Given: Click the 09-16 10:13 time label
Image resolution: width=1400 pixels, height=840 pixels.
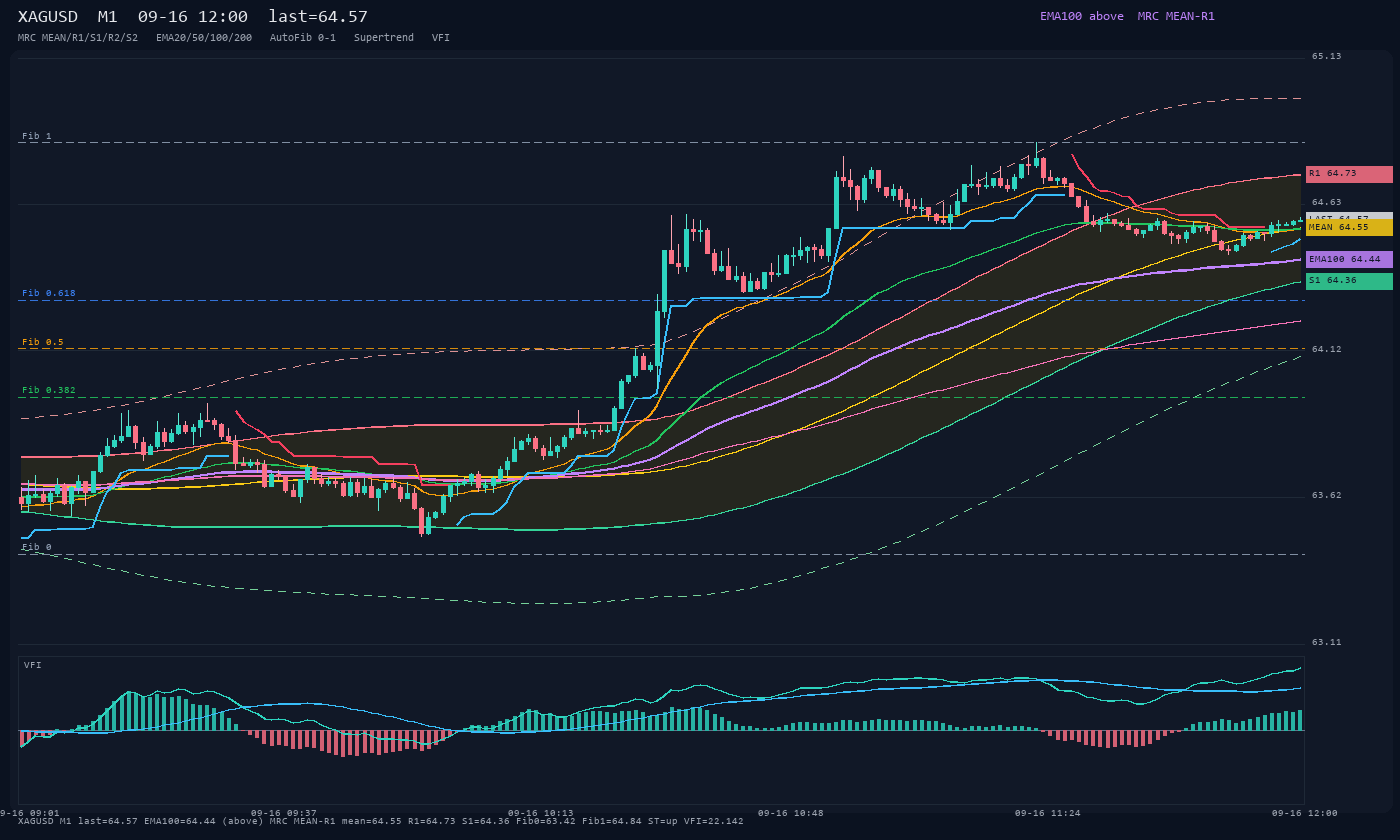Looking at the screenshot, I should pos(541,813).
